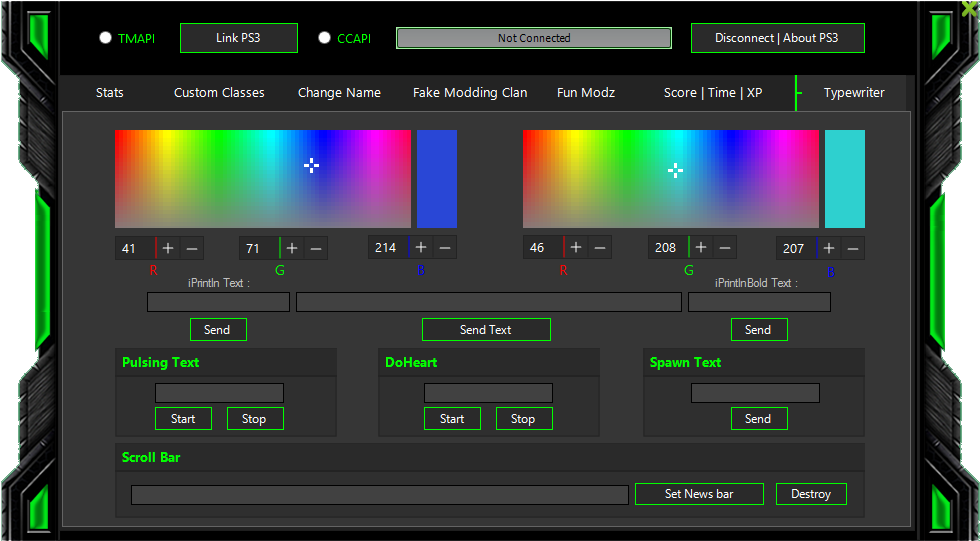Stop the DoHeart effect
The image size is (980, 541).
click(523, 419)
